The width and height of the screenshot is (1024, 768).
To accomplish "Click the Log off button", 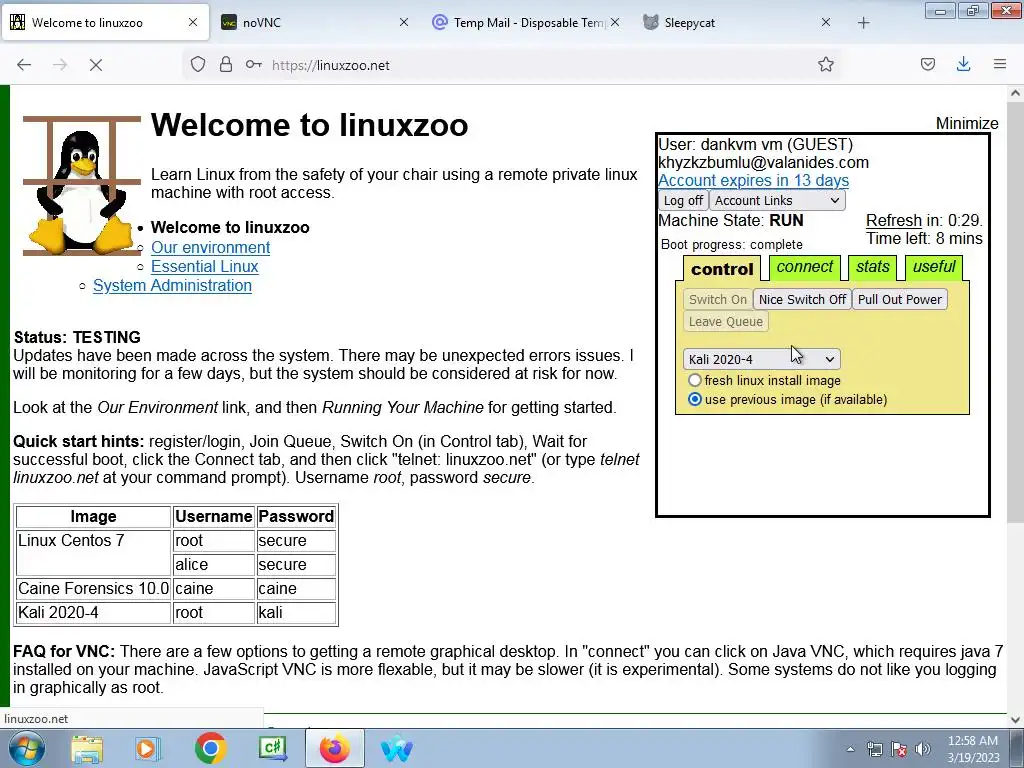I will pyautogui.click(x=683, y=200).
